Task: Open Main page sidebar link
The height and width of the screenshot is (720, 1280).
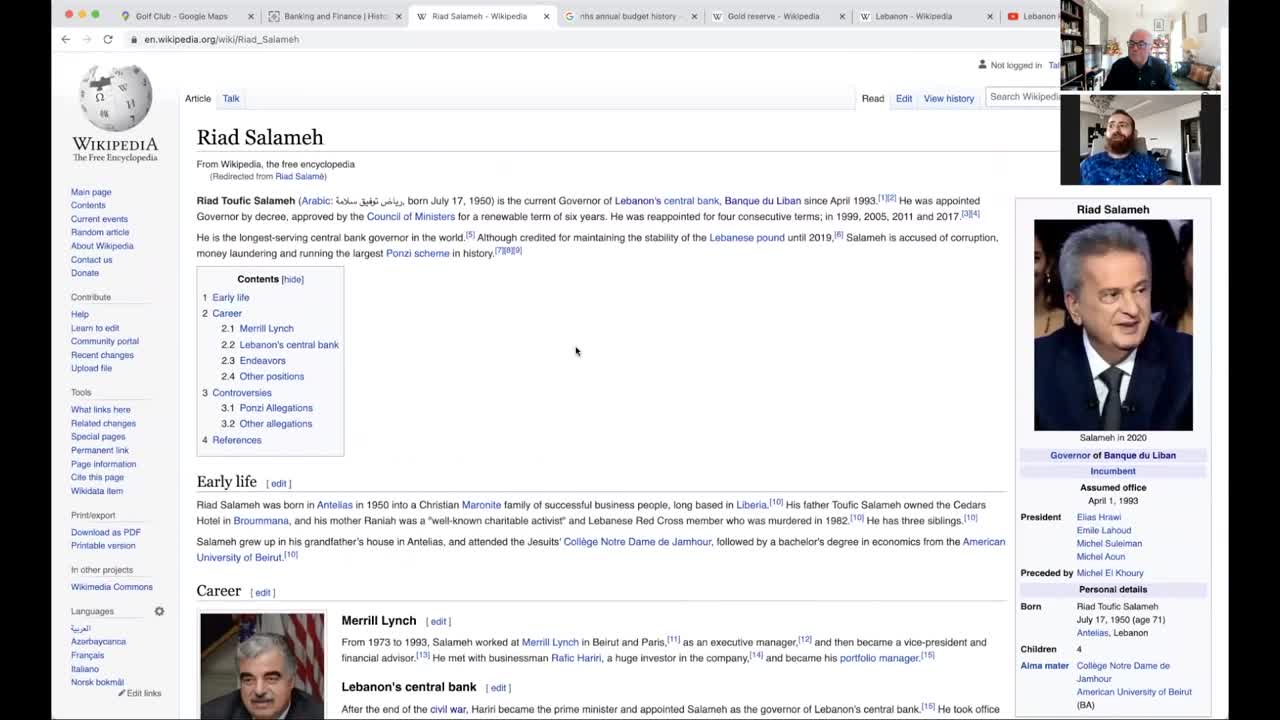Action: tap(91, 192)
